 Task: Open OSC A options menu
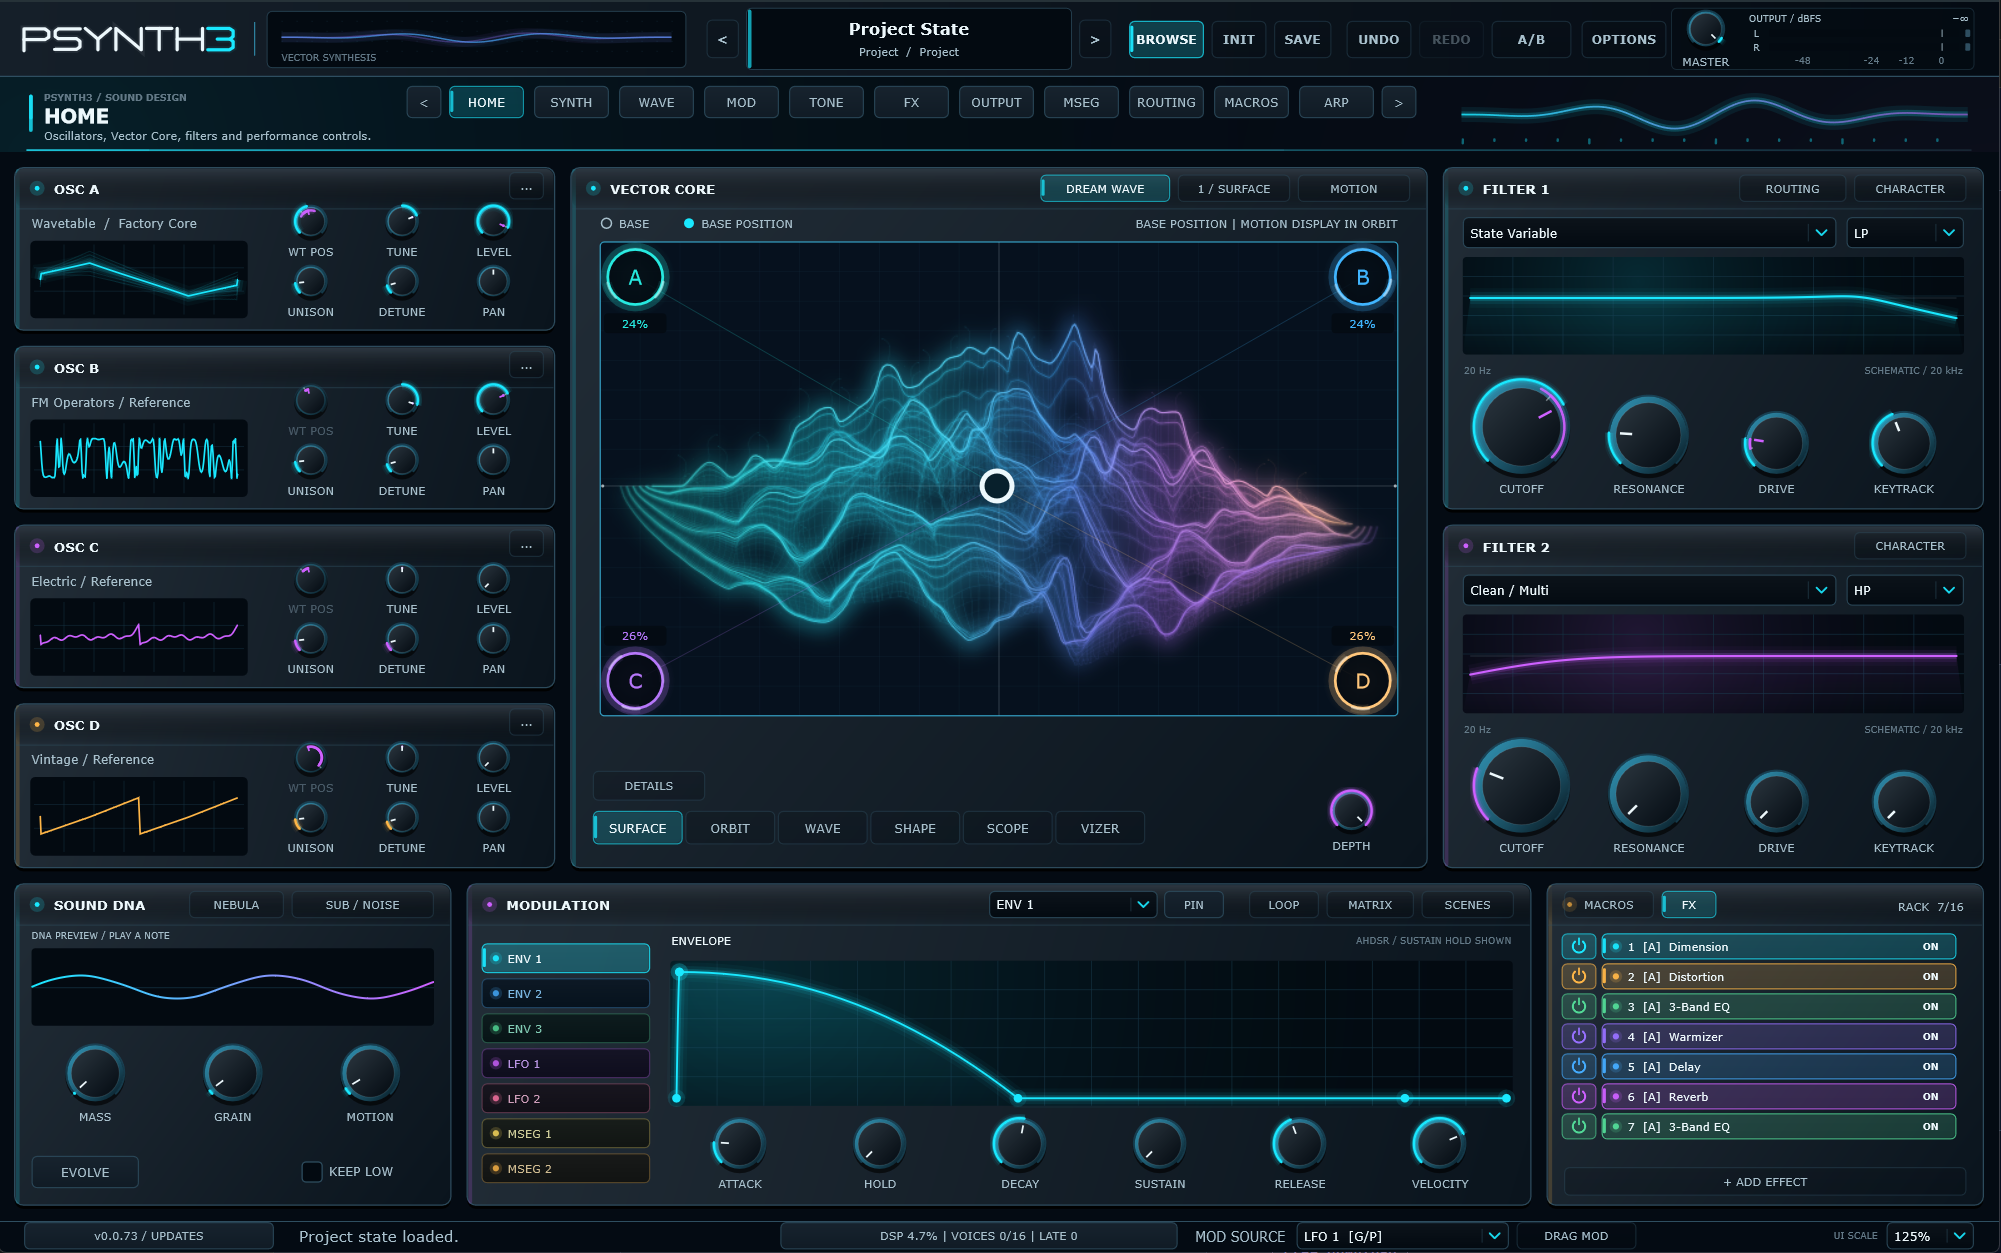tap(526, 188)
